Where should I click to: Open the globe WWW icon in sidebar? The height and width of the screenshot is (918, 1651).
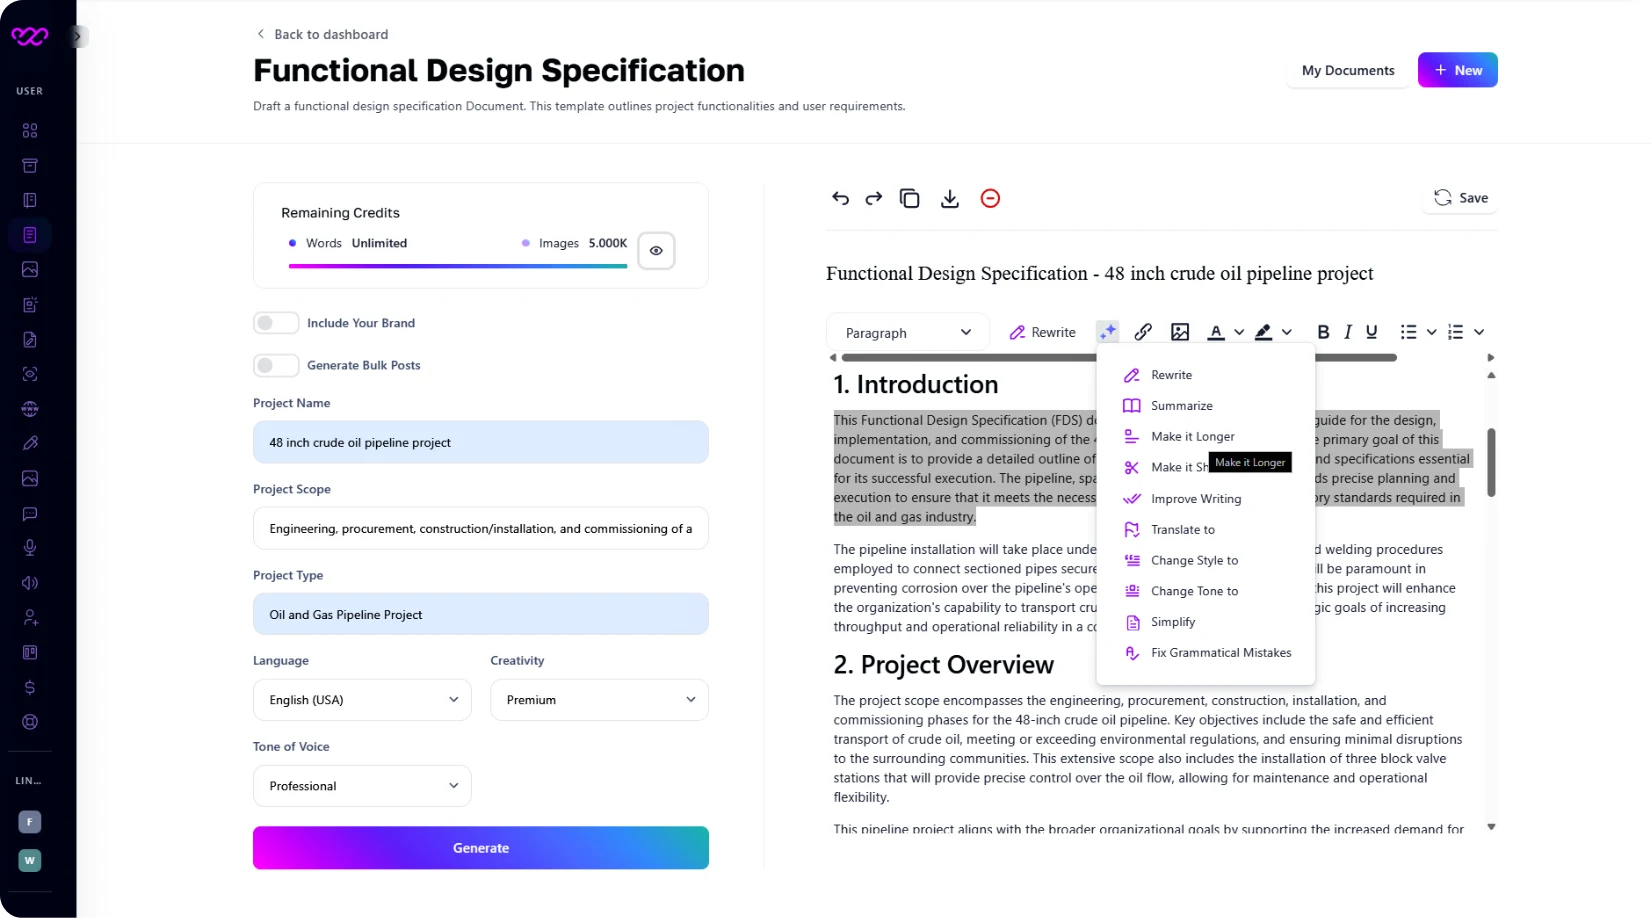coord(30,409)
